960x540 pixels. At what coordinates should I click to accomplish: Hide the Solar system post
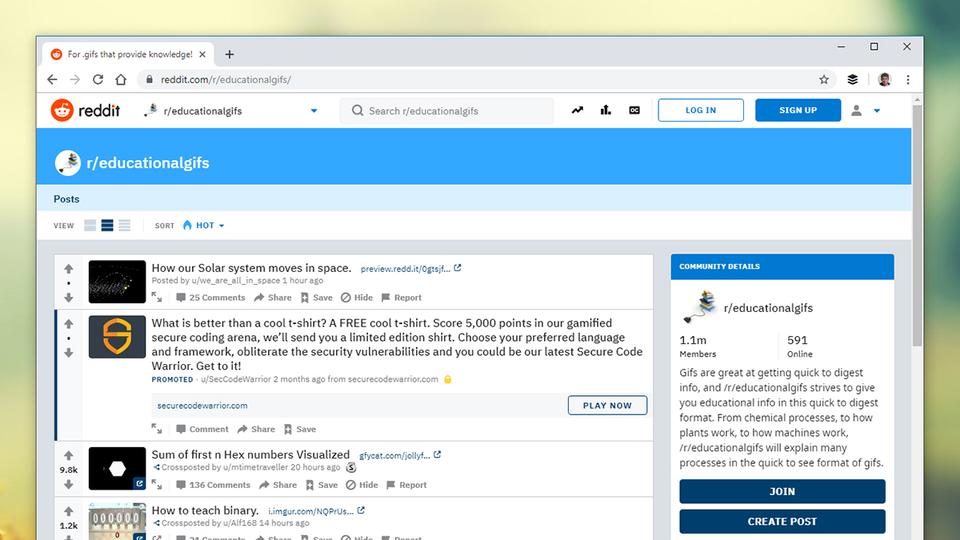356,298
